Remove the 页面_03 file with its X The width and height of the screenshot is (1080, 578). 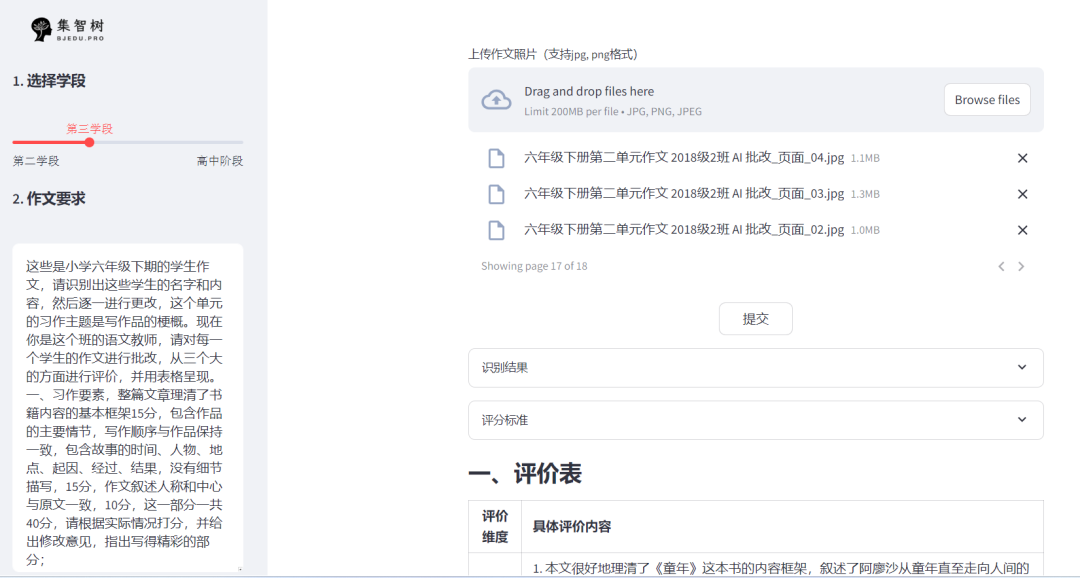click(x=1022, y=193)
